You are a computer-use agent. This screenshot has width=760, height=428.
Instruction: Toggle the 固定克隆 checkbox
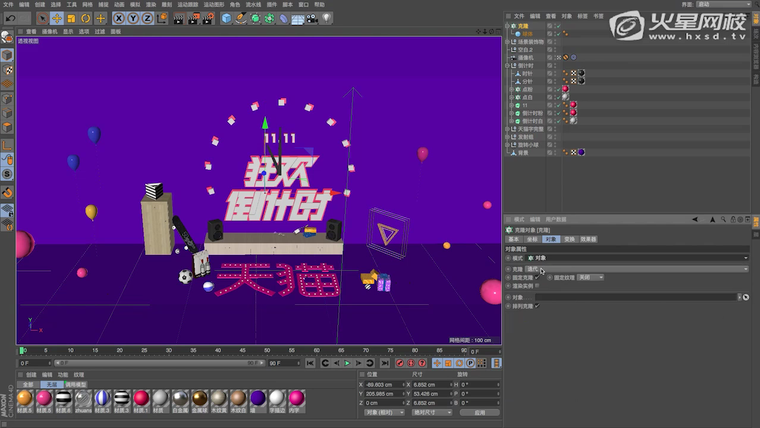[x=537, y=277]
